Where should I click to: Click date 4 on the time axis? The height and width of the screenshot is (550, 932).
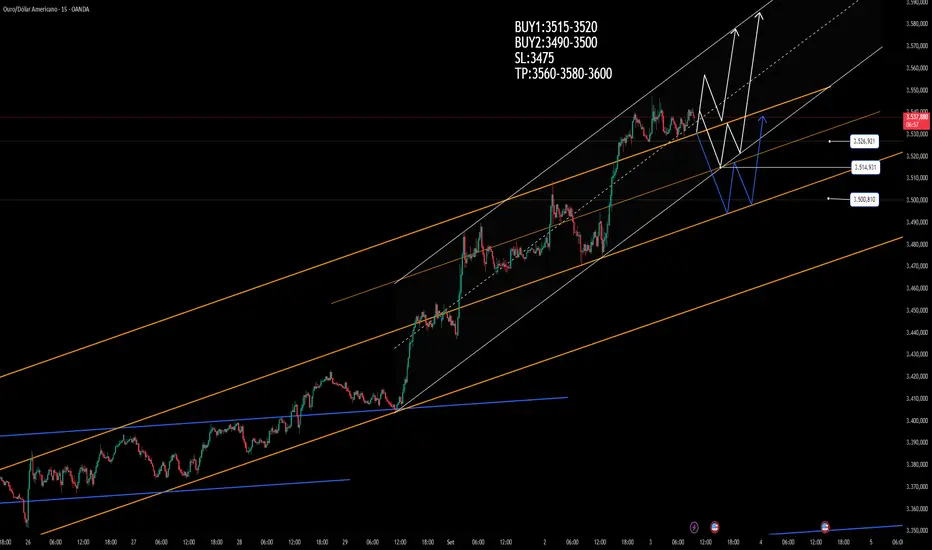point(761,542)
